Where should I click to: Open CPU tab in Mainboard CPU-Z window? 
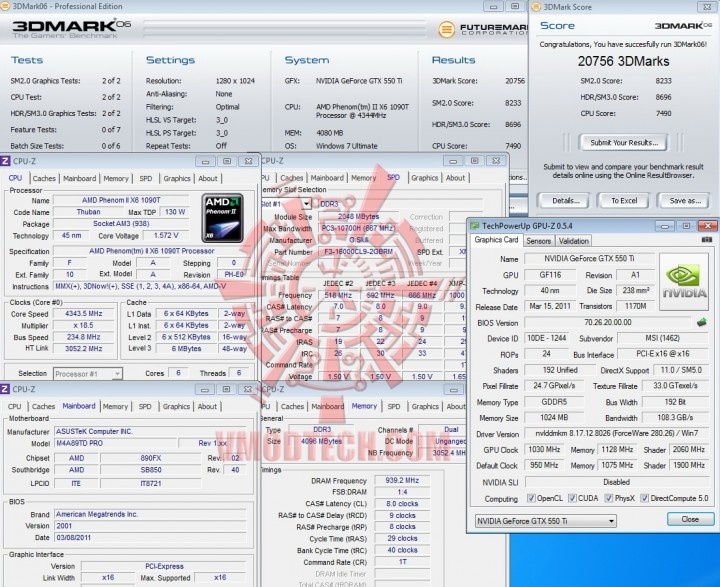point(14,406)
